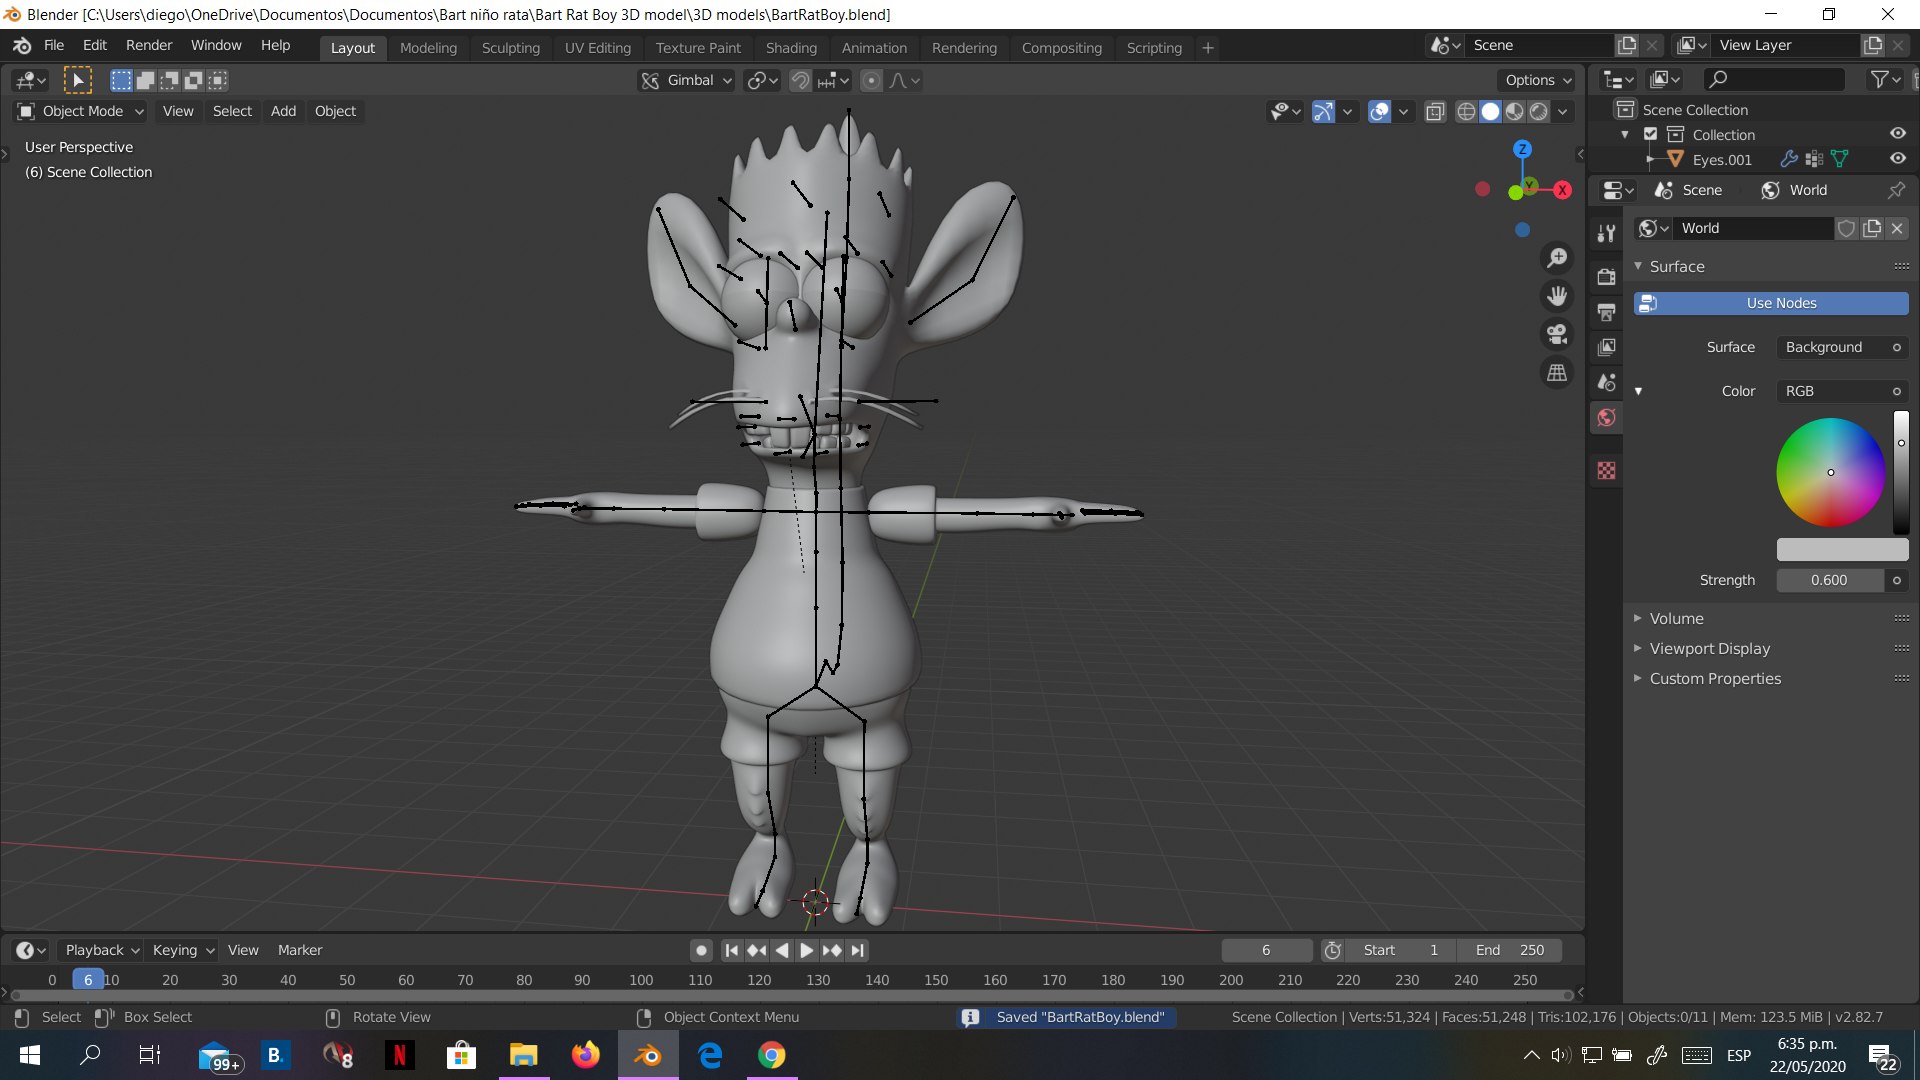The width and height of the screenshot is (1920, 1080).
Task: Open World properties tab icon
Action: [x=1606, y=418]
